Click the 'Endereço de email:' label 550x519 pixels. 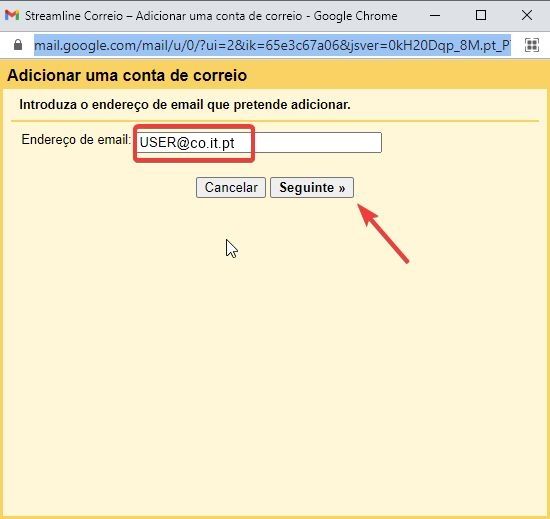76,140
